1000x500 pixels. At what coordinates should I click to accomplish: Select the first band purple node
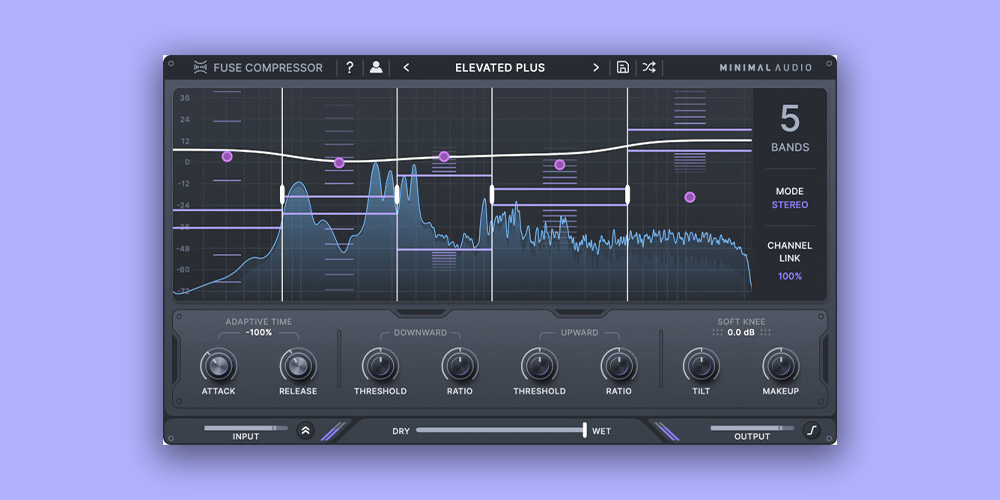[x=227, y=156]
